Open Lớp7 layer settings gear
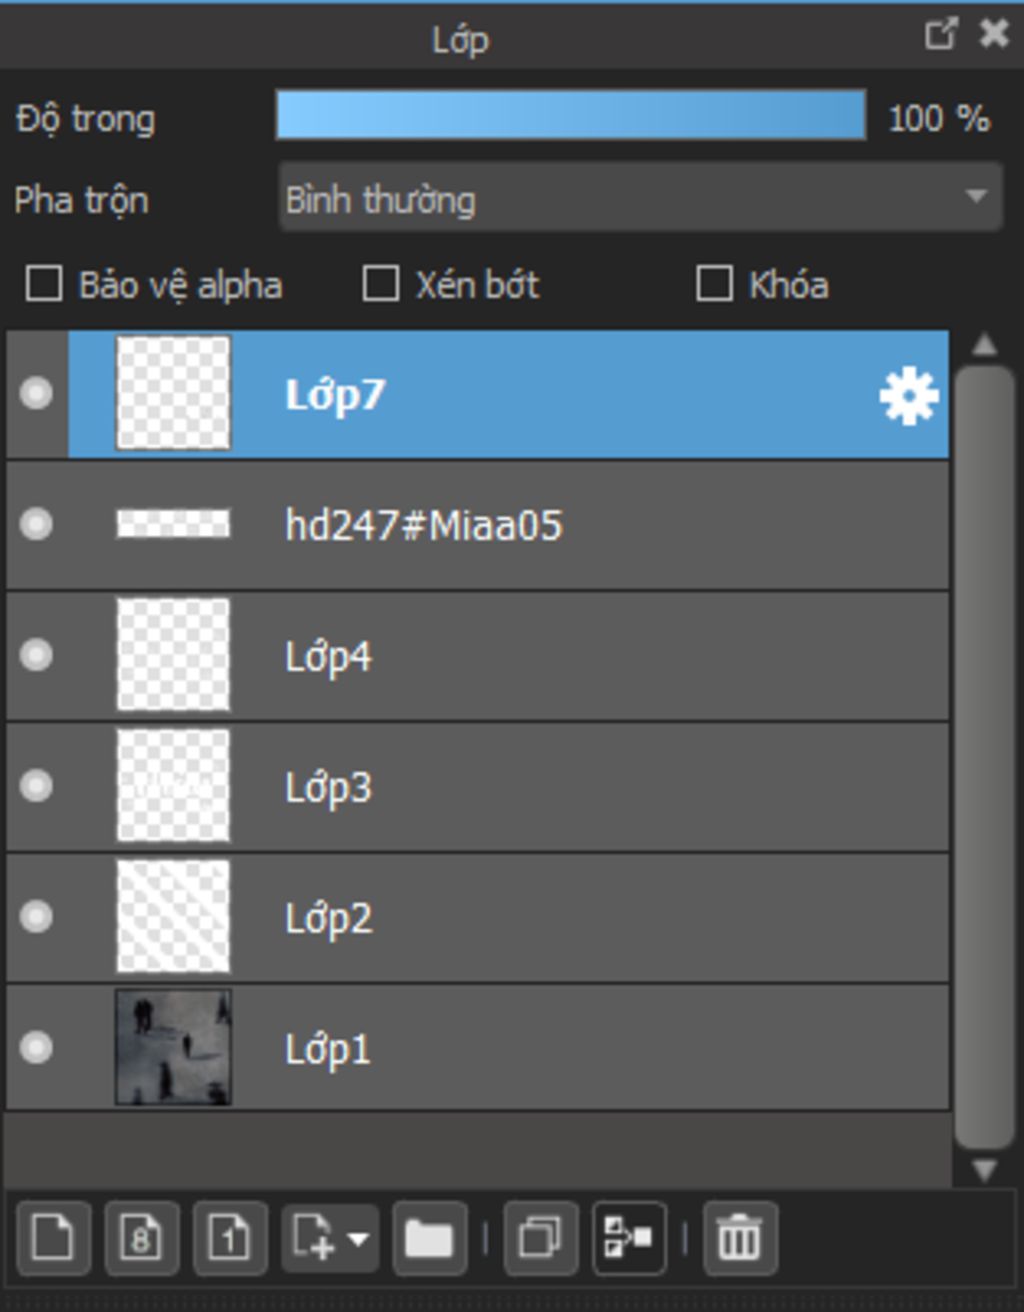This screenshot has width=1024, height=1312. click(908, 396)
